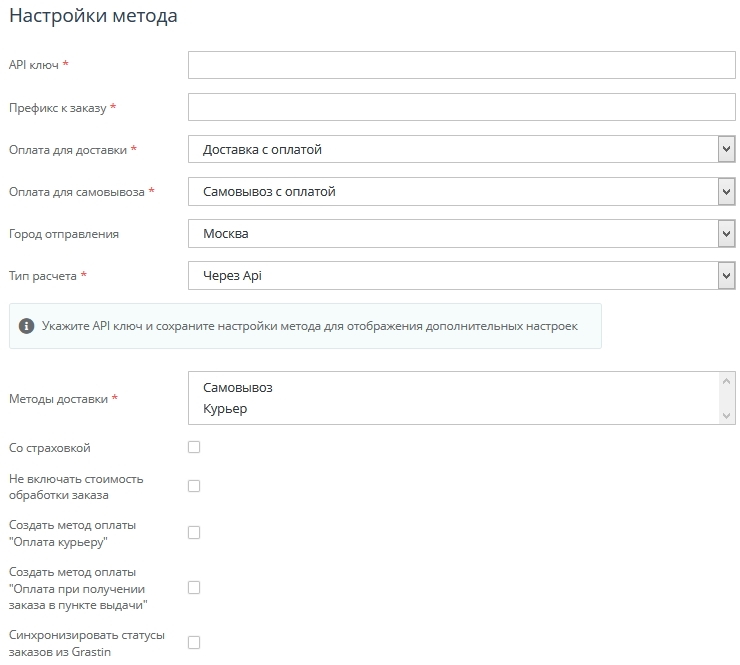Click the info icon in the API key notice

[x=27, y=326]
